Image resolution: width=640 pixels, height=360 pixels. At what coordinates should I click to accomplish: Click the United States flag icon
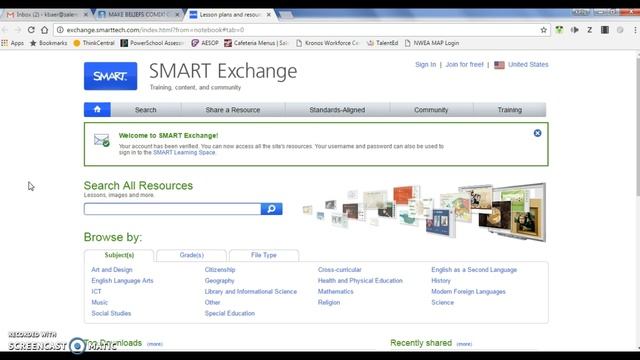pyautogui.click(x=499, y=65)
